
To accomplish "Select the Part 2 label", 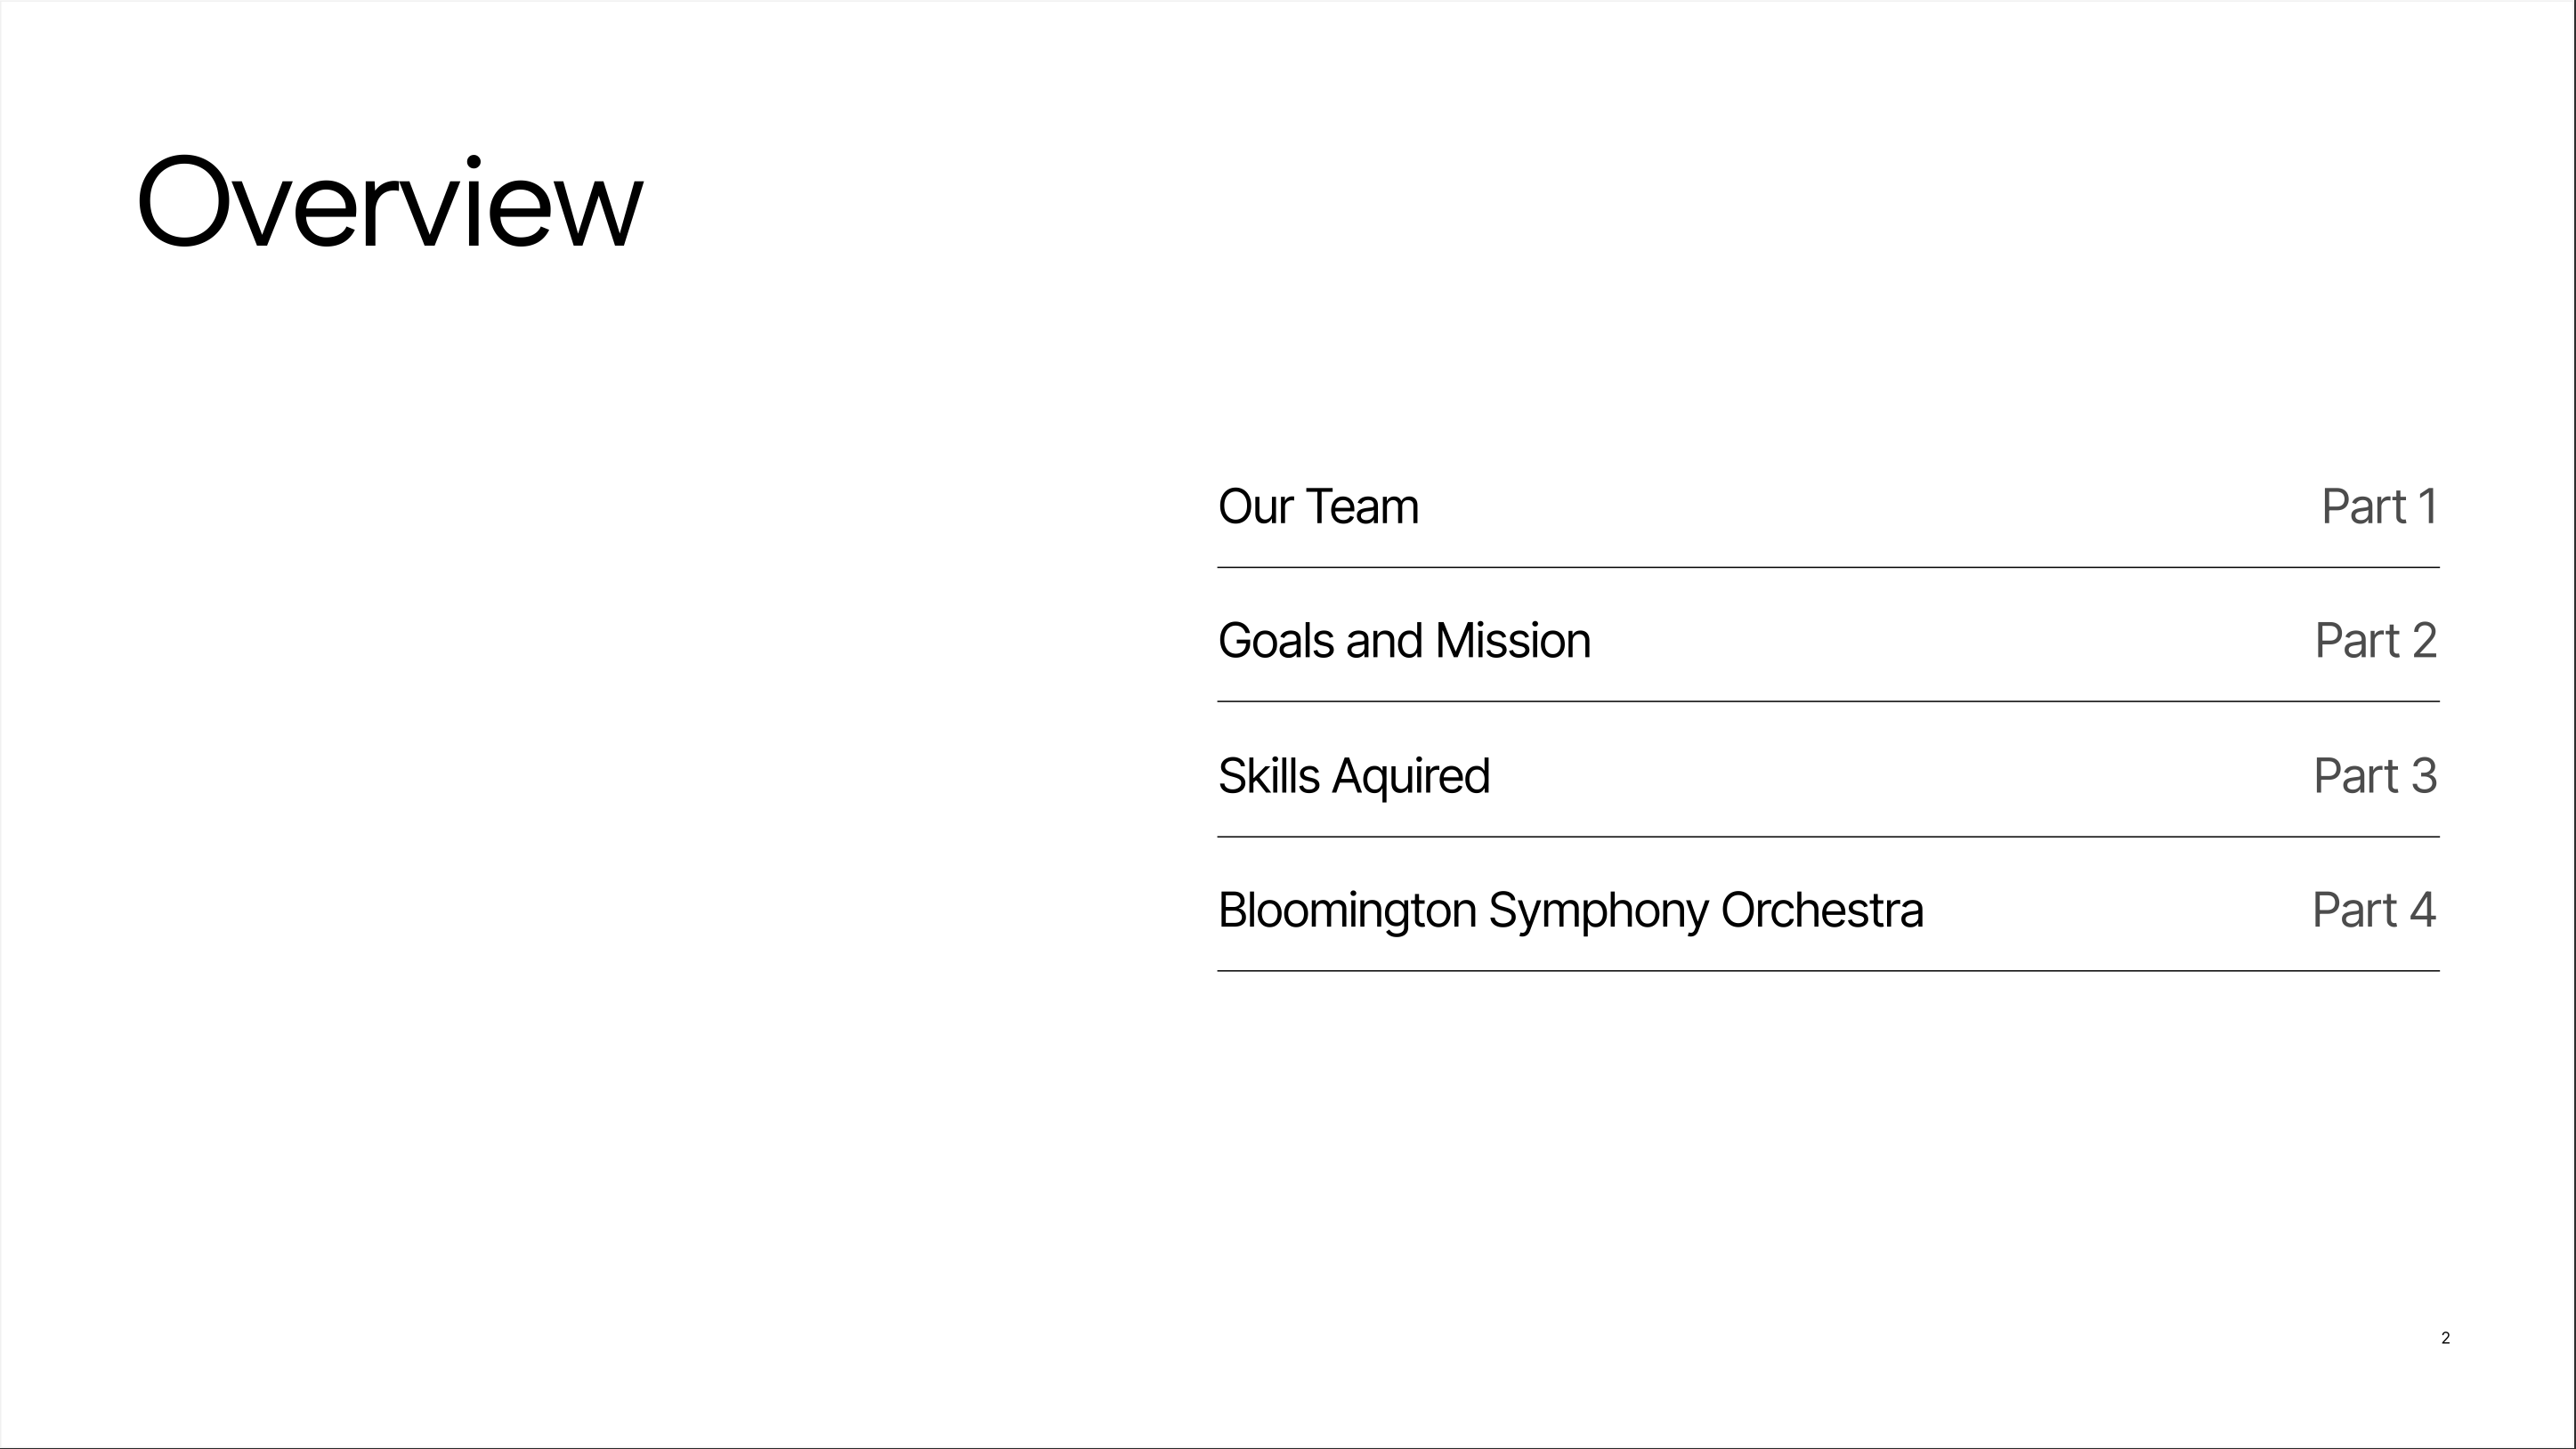I will pyautogui.click(x=2376, y=641).
